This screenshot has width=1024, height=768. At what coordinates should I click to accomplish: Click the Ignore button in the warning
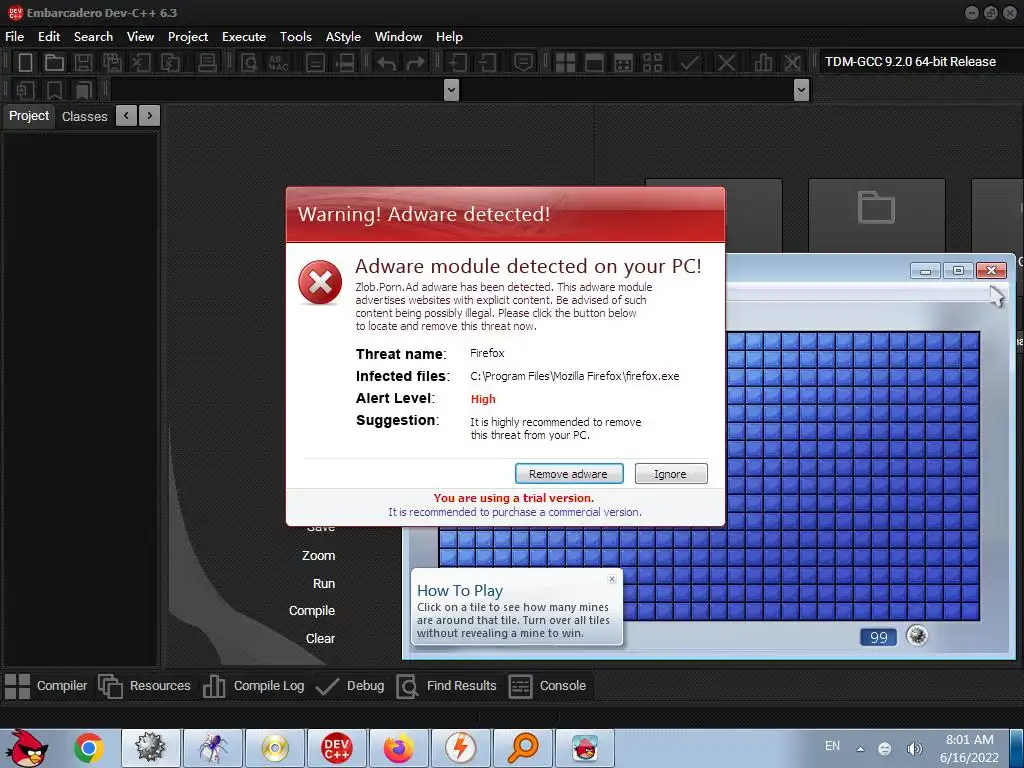[671, 473]
